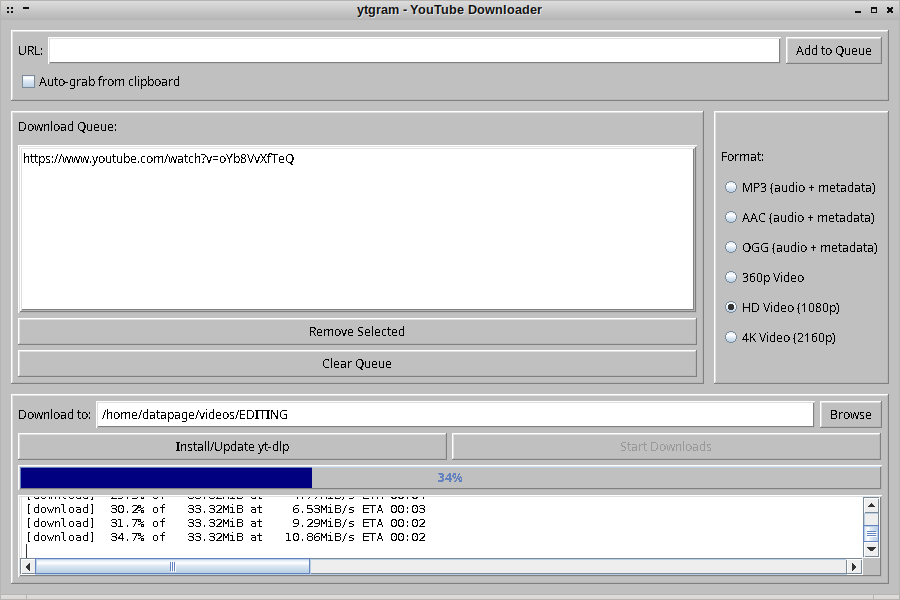Focus the URL input field
This screenshot has width=900, height=600.
413,51
